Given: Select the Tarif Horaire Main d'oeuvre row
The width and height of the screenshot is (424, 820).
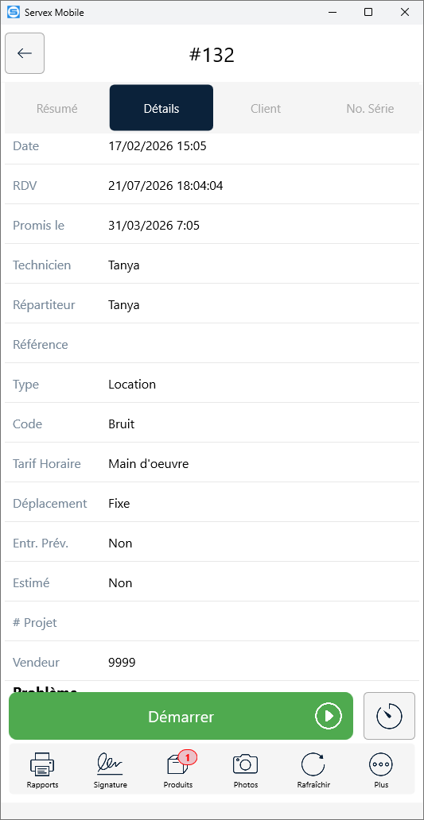Looking at the screenshot, I should (212, 464).
